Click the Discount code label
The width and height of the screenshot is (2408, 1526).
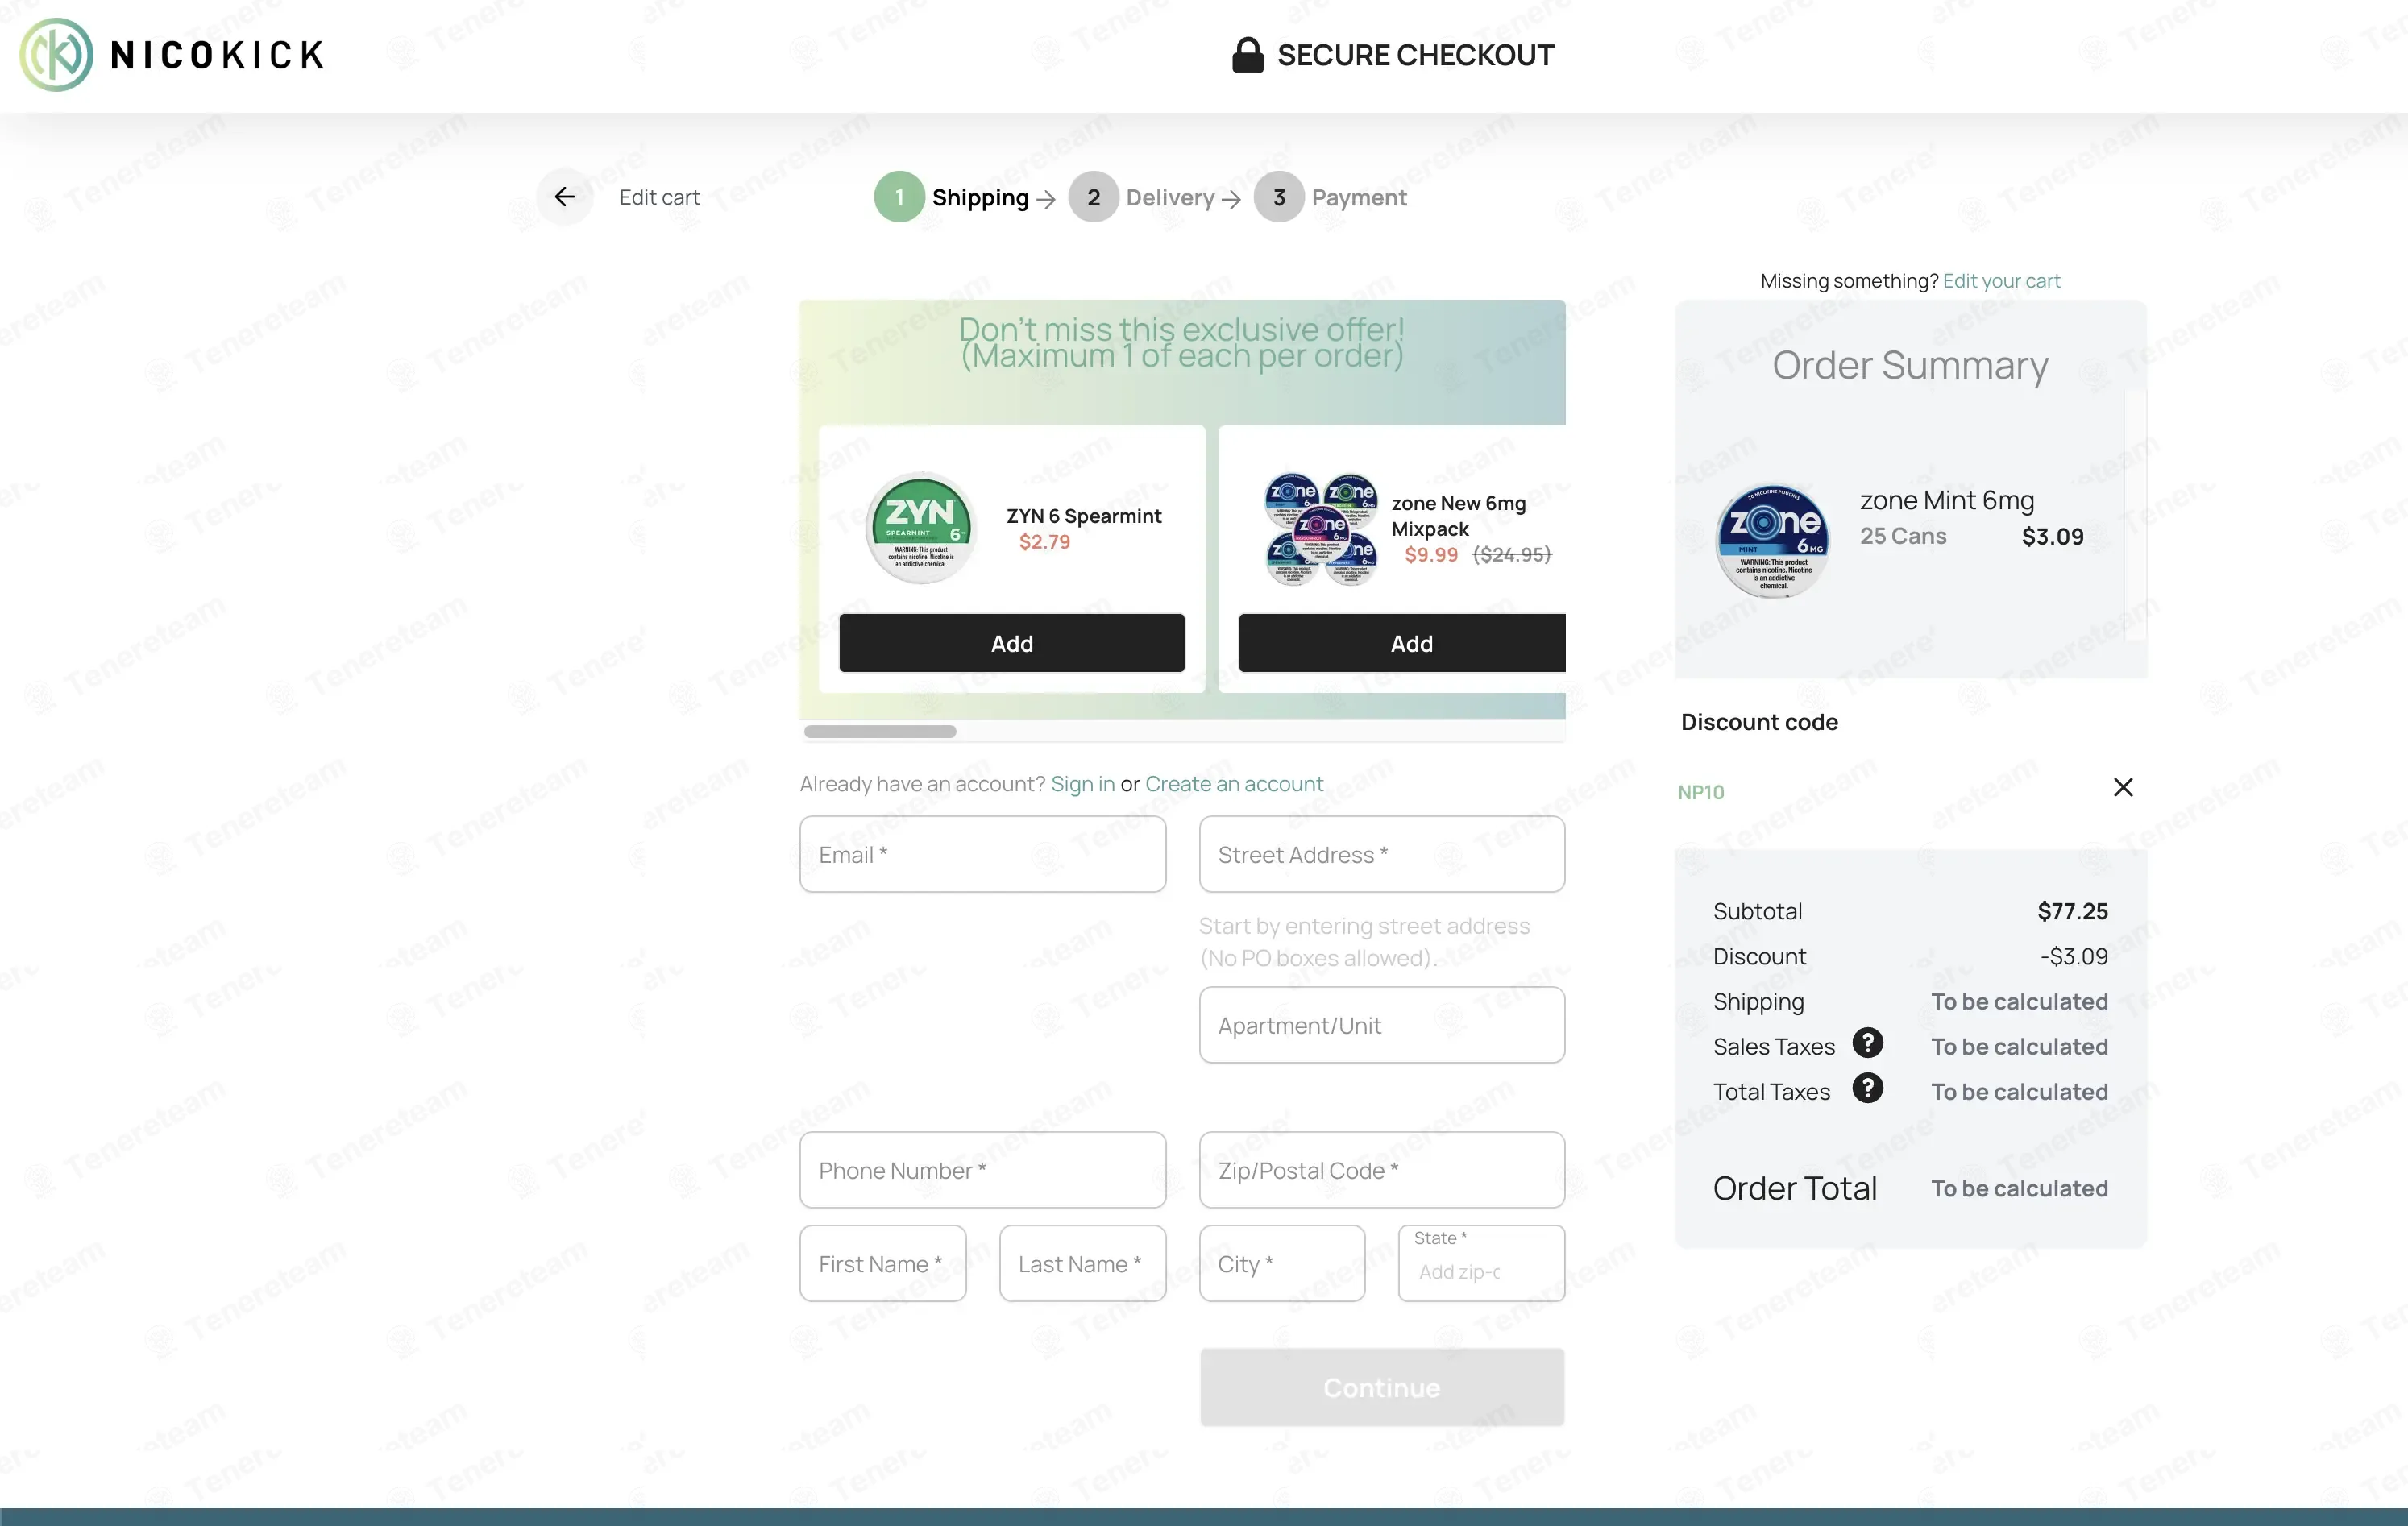click(1759, 722)
